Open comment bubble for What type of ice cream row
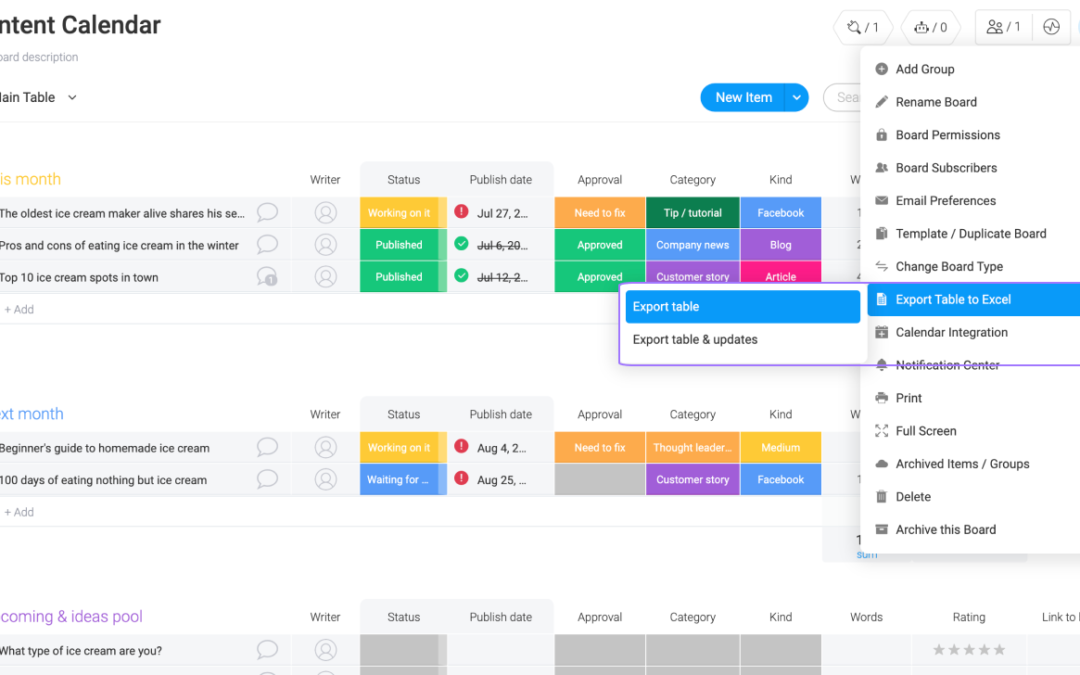 pos(267,650)
